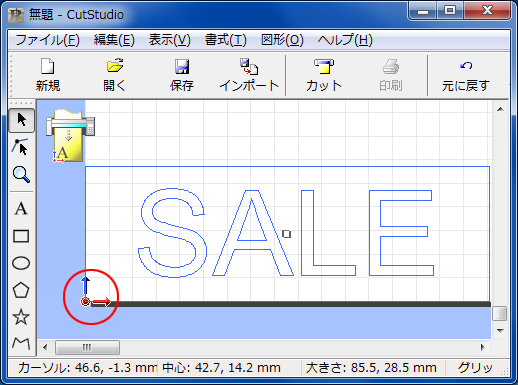
Task: Choose the polyline drawing tool
Action: click(x=21, y=343)
